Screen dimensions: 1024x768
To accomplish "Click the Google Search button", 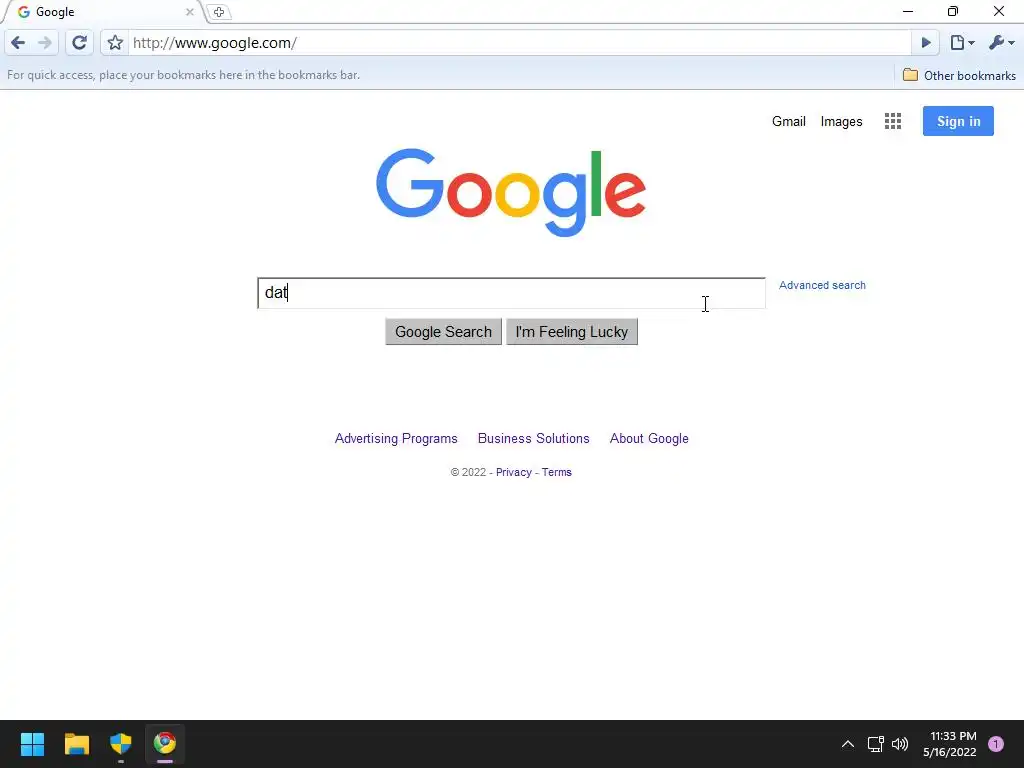I will click(x=443, y=332).
